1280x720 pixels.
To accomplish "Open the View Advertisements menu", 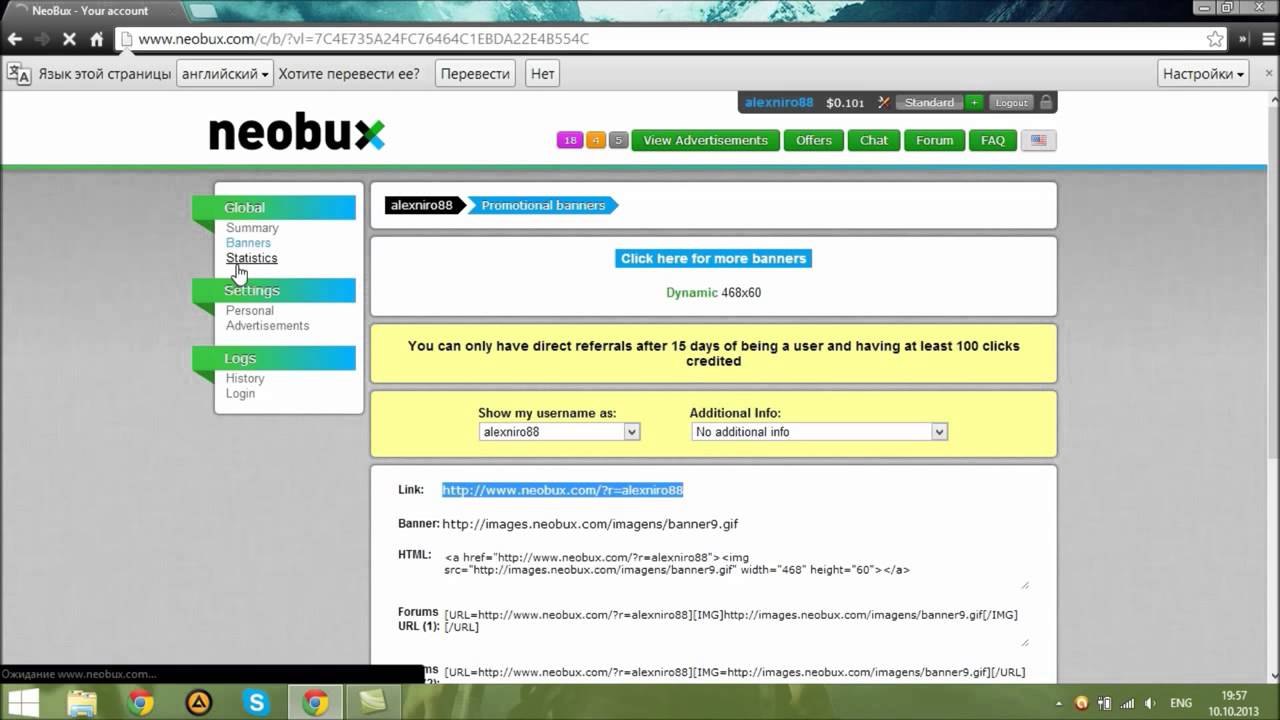I will click(x=705, y=140).
